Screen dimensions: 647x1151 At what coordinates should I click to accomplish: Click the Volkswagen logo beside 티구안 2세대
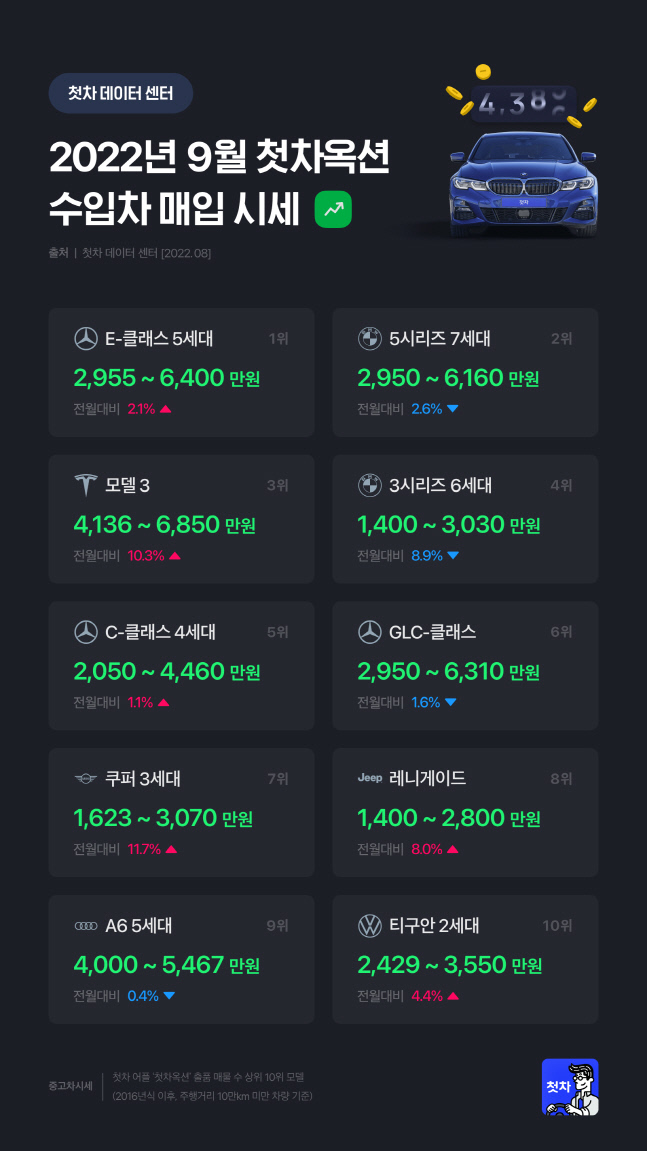point(370,926)
